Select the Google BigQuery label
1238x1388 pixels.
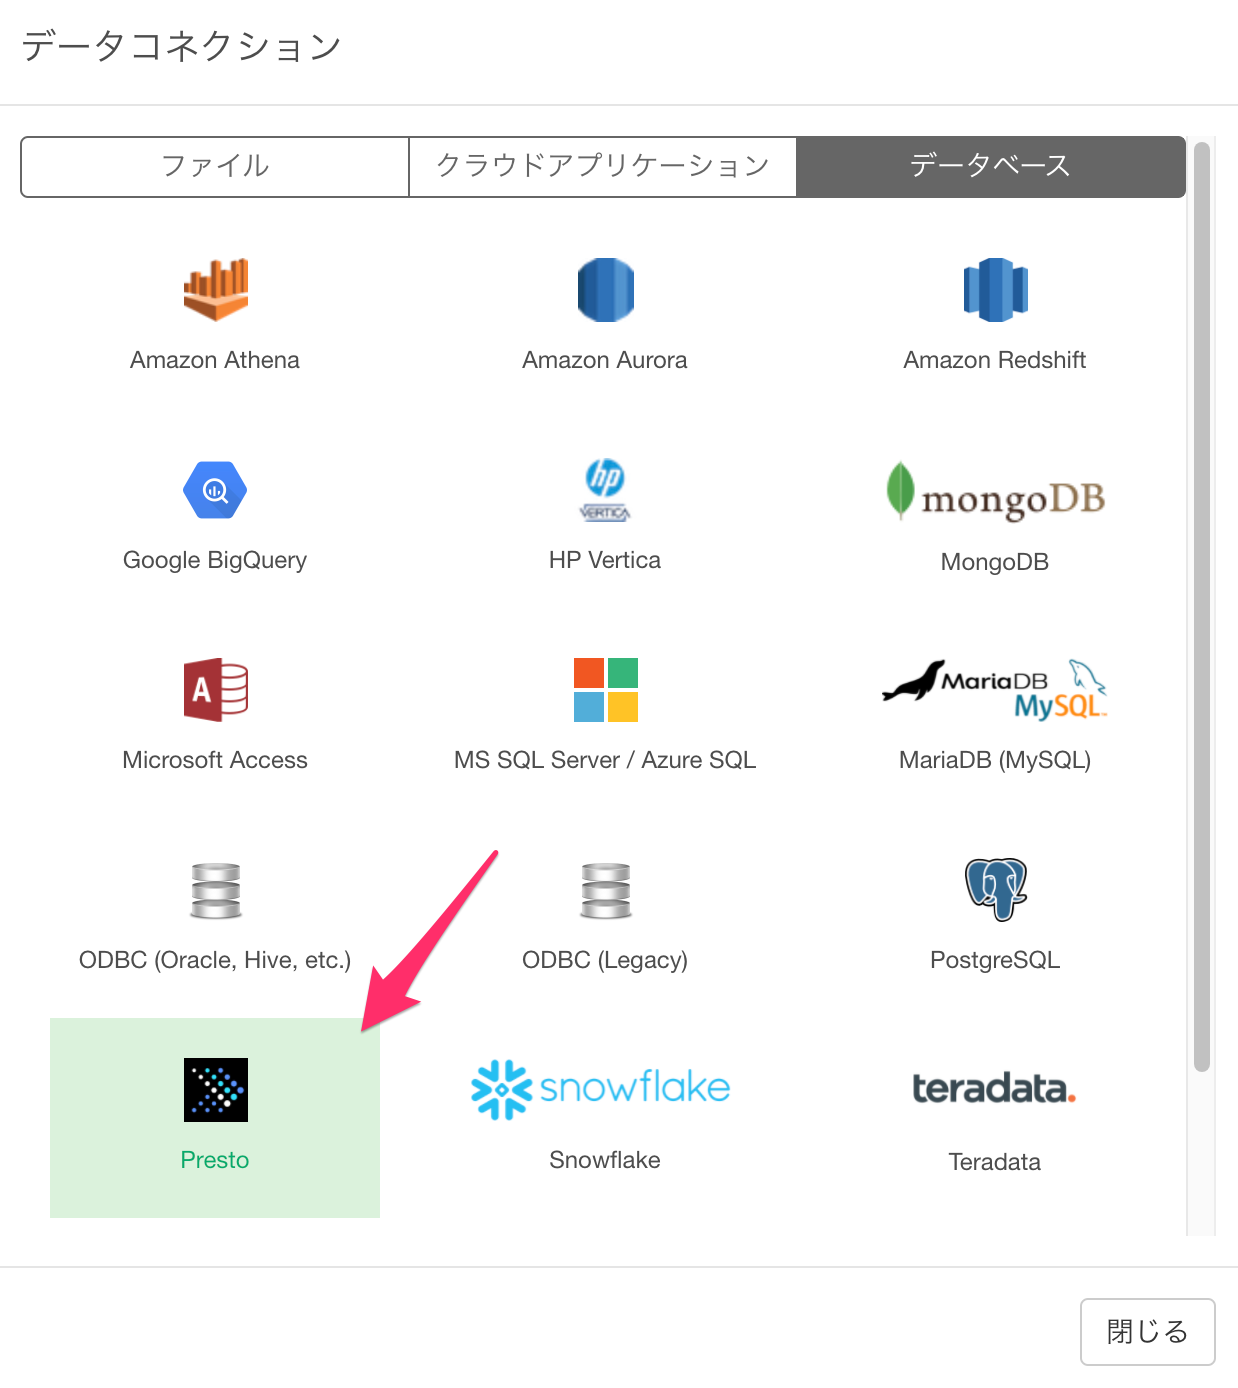pyautogui.click(x=215, y=560)
